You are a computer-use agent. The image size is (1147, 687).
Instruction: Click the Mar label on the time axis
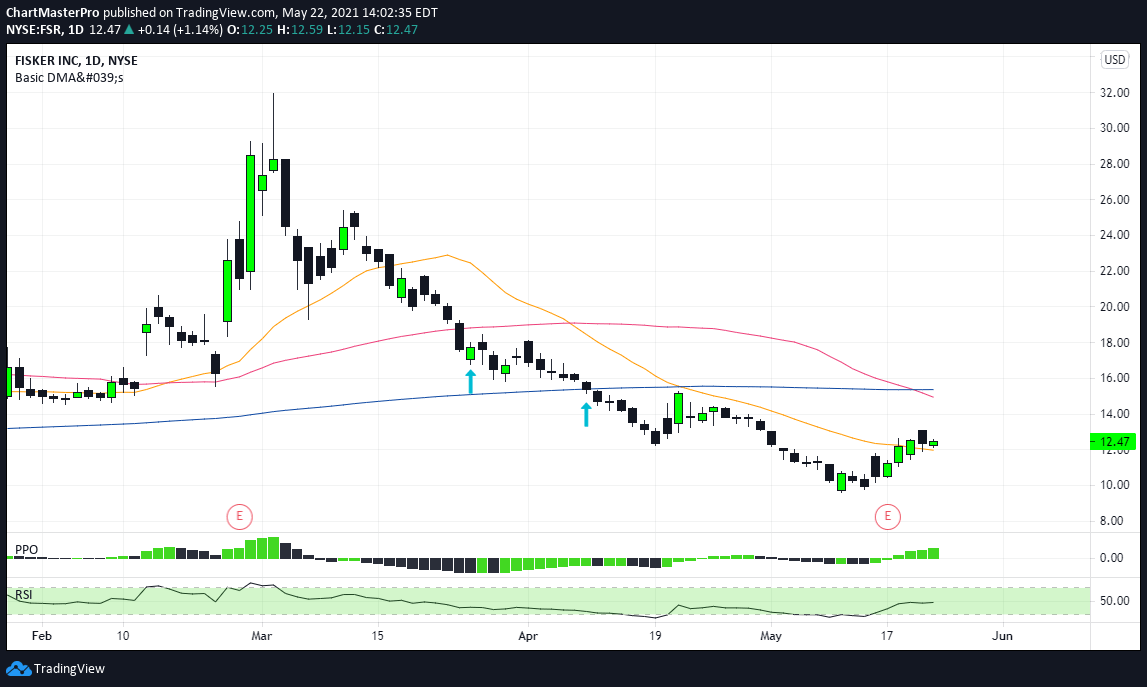click(x=261, y=636)
